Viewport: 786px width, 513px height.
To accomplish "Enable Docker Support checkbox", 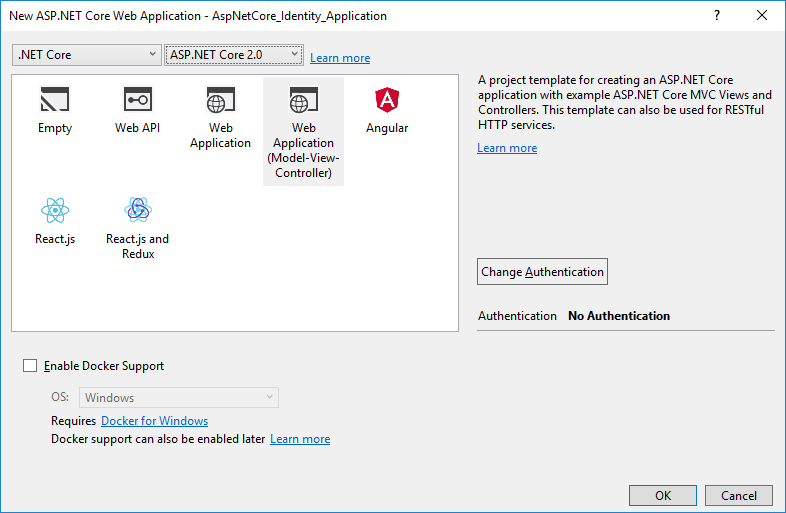I will [30, 366].
